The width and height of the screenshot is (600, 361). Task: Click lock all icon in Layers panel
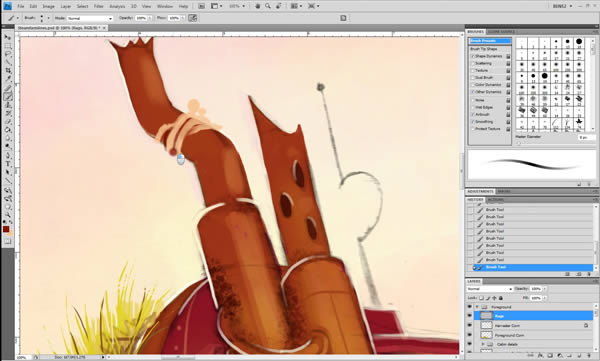501,298
